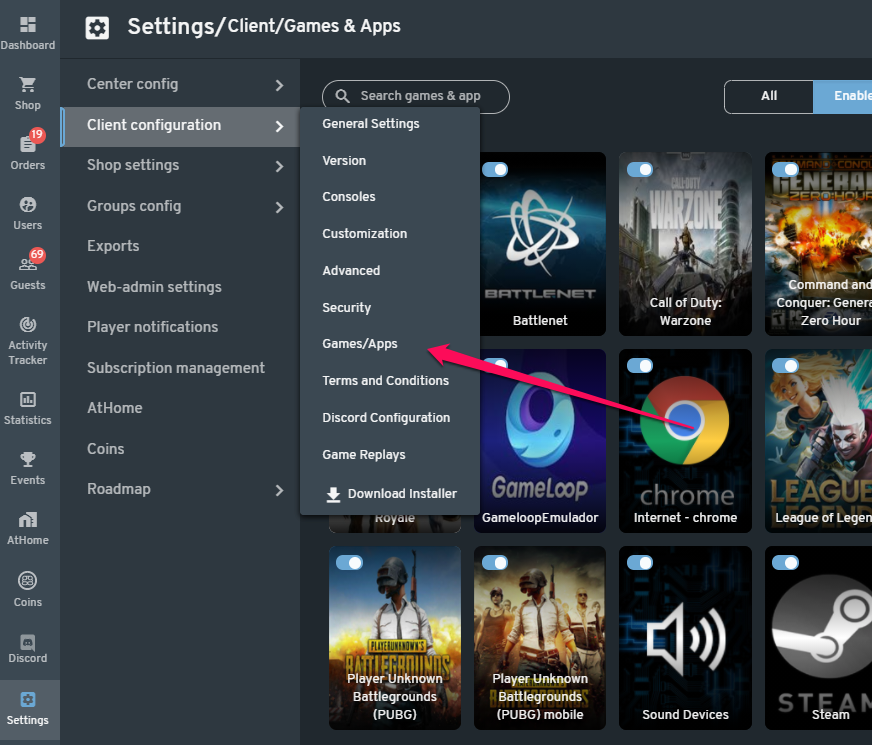Toggle the Steam enable switch
Viewport: 872px width, 745px height.
point(785,563)
